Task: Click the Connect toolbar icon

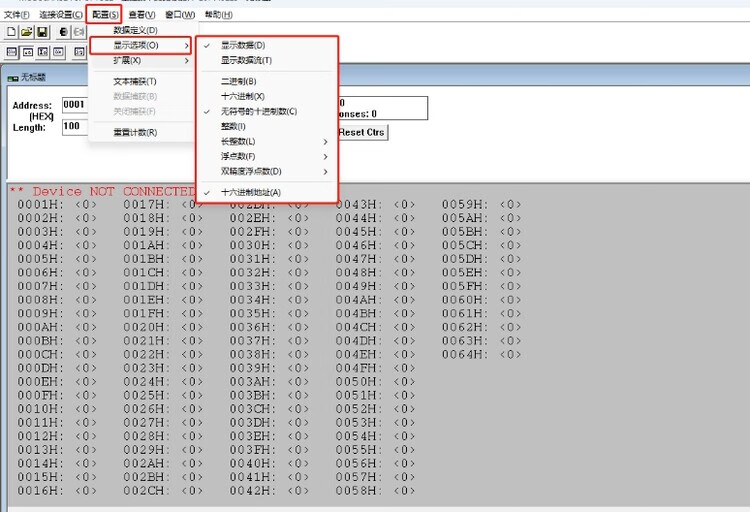Action: tap(64, 32)
